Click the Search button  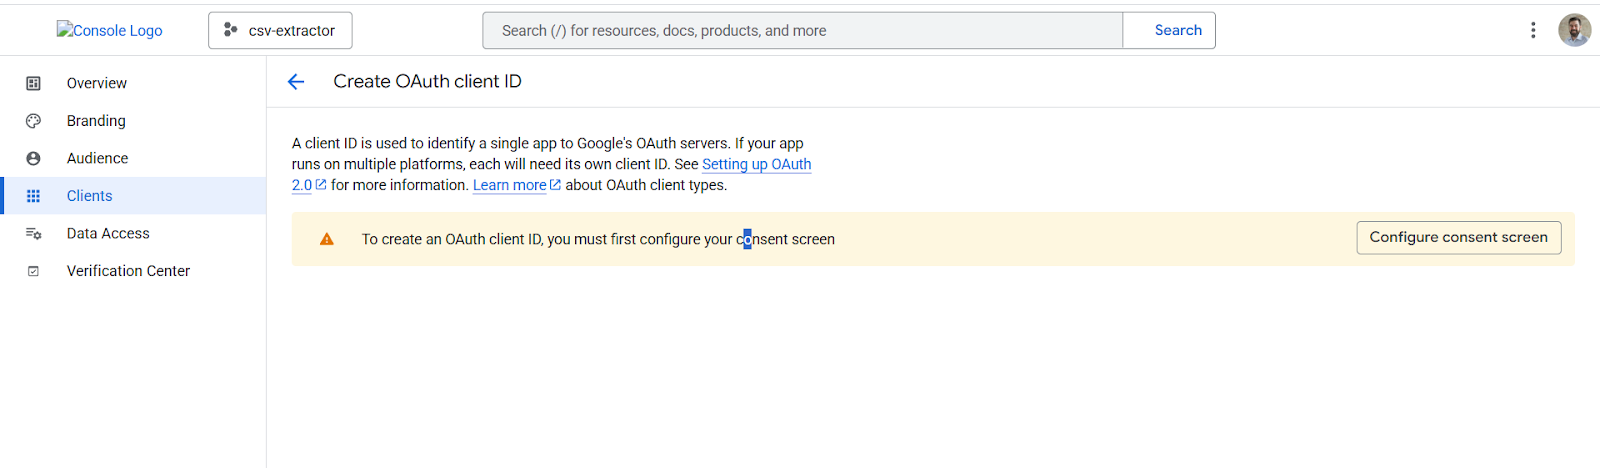1178,30
